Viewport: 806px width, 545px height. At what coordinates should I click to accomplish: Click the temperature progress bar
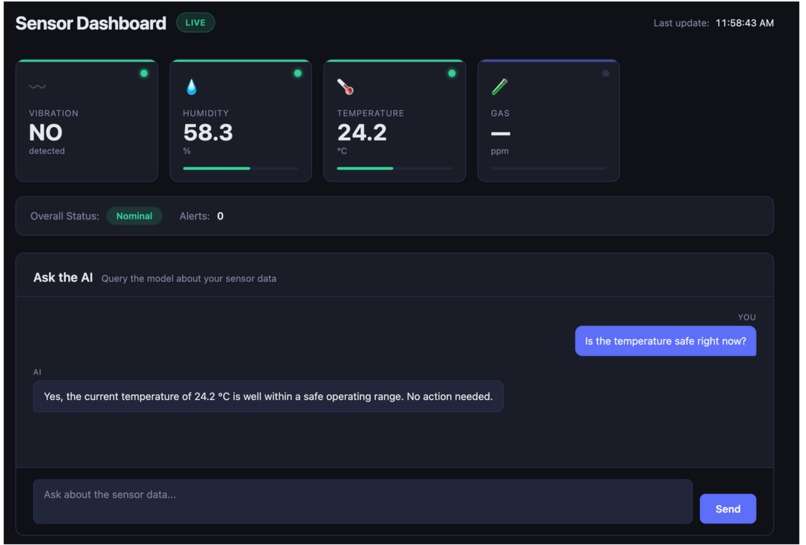pyautogui.click(x=394, y=168)
